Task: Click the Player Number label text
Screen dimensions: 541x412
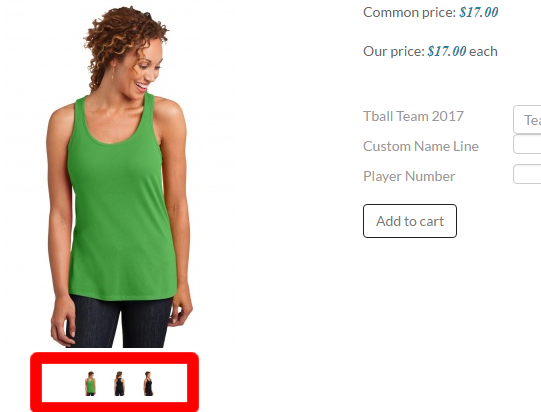Action: tap(409, 176)
